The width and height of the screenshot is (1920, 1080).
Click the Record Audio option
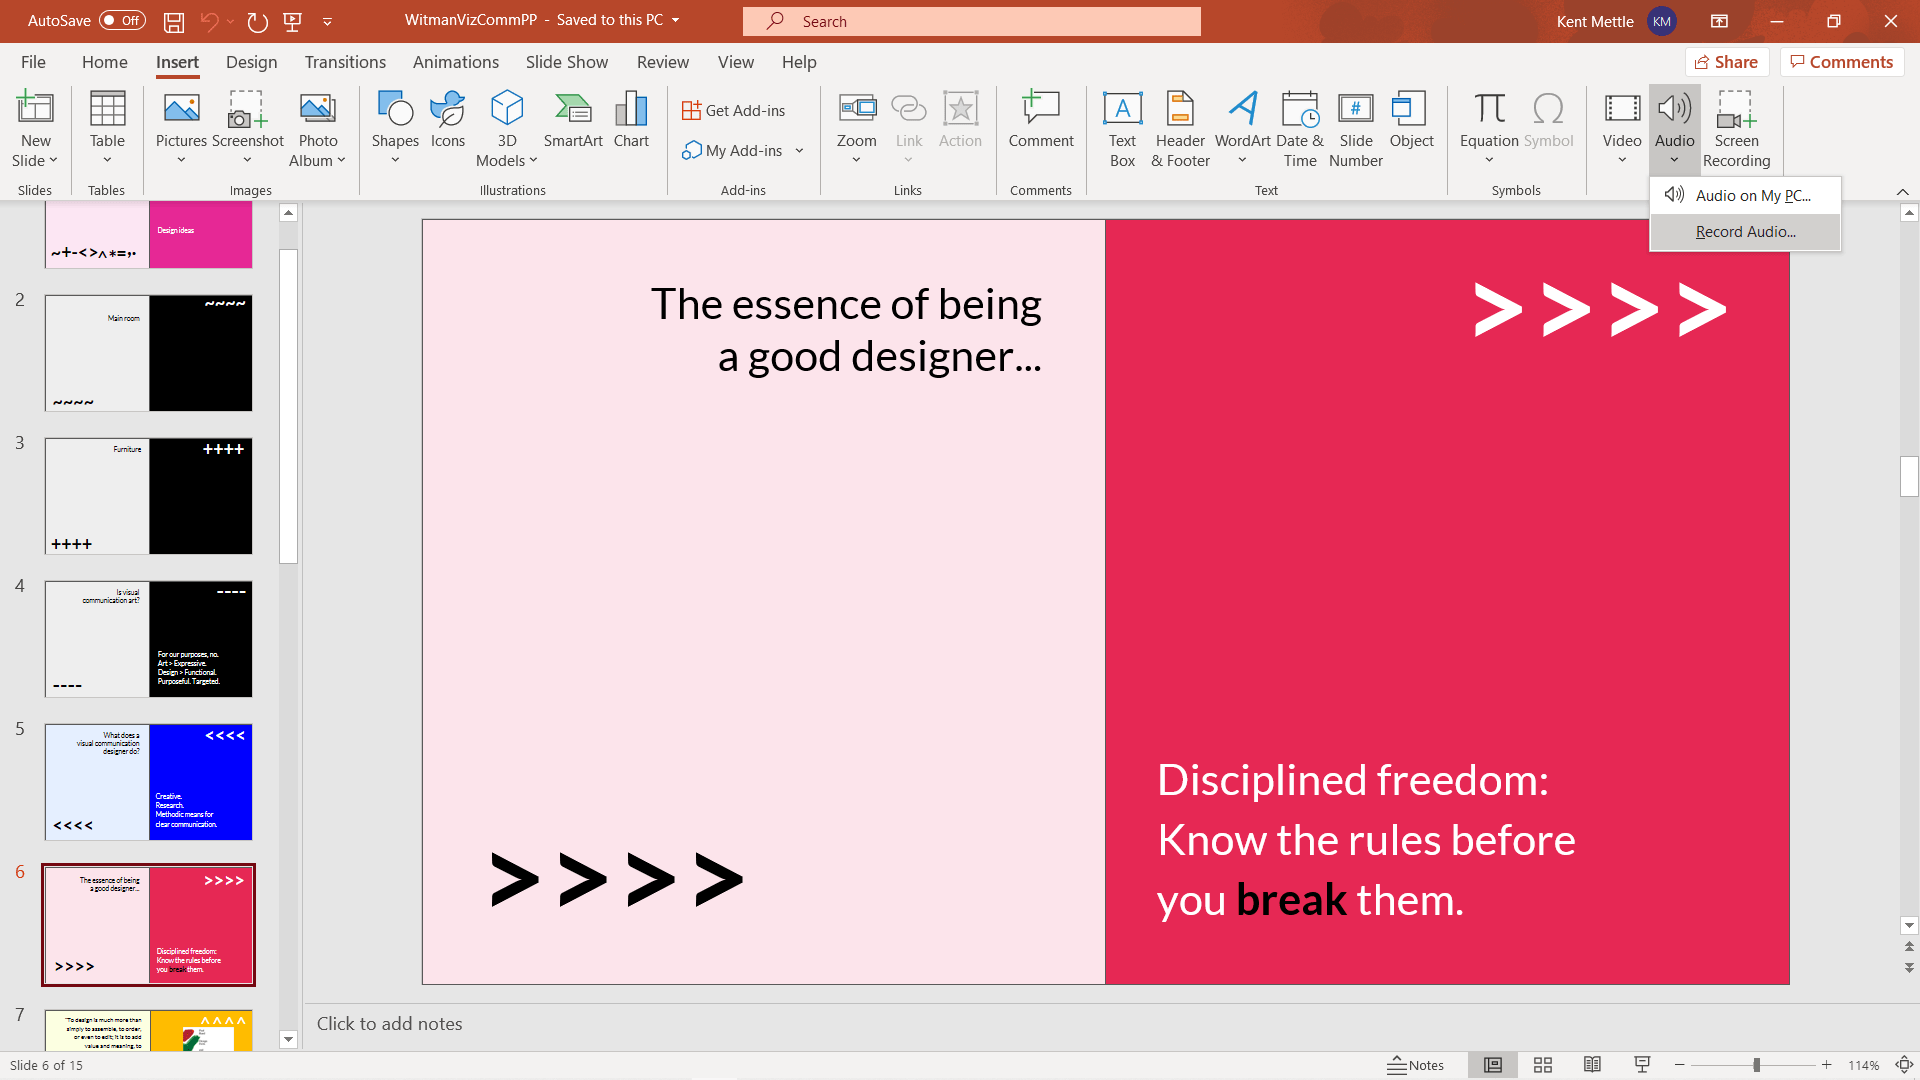click(x=1745, y=231)
